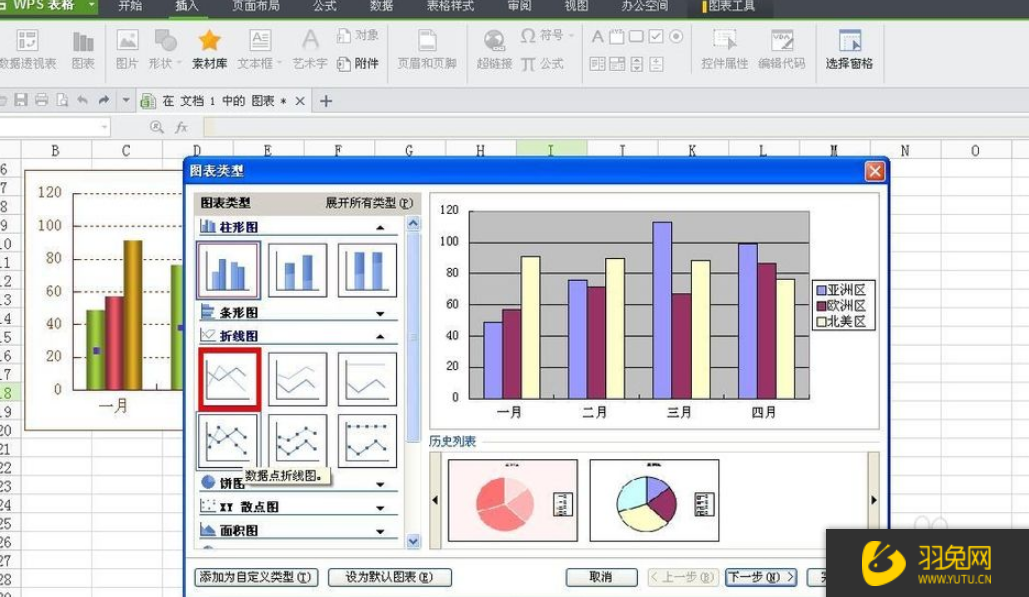Screen dimensions: 1029x597
Task: Click 展开所有类型 to expand all types
Action: click(x=369, y=203)
